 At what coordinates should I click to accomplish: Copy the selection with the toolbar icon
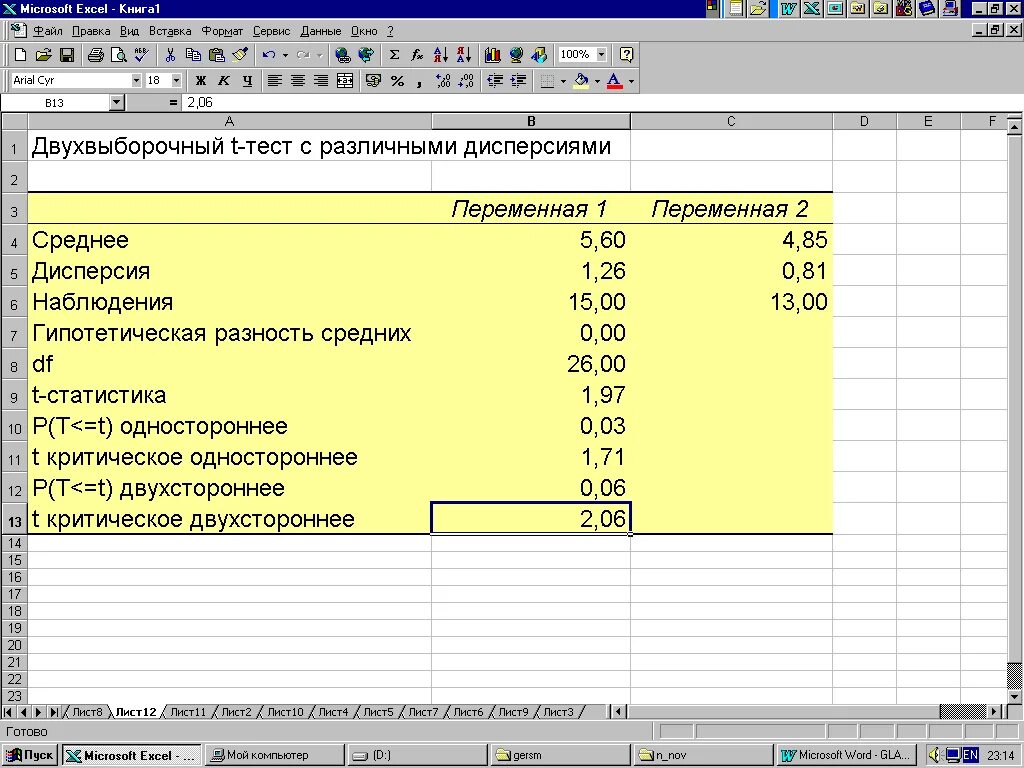pos(193,55)
